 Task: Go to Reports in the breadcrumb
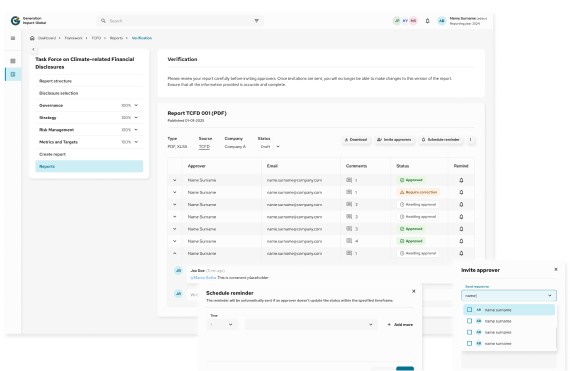pos(116,38)
